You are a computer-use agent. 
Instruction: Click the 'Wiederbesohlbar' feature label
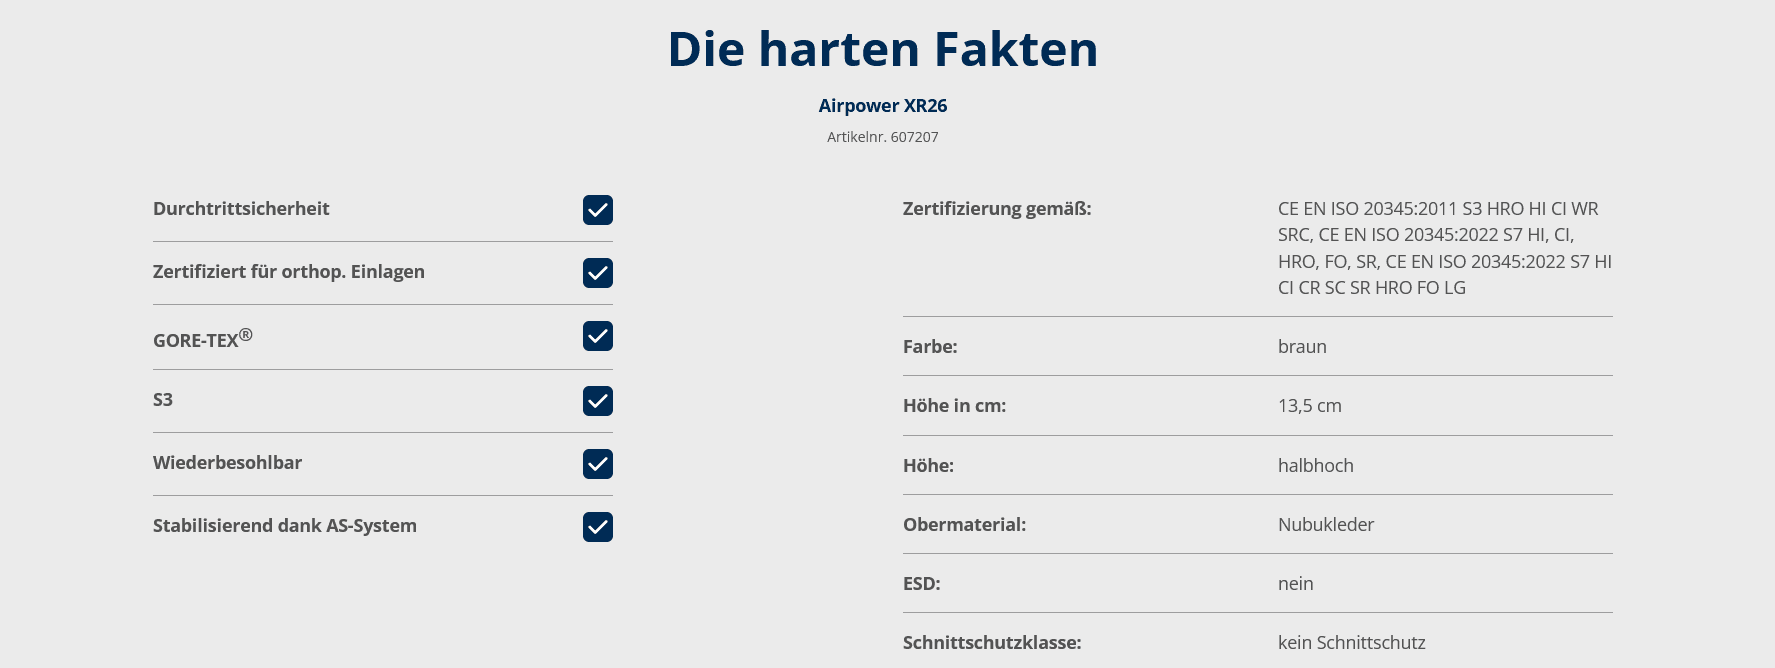click(x=227, y=463)
